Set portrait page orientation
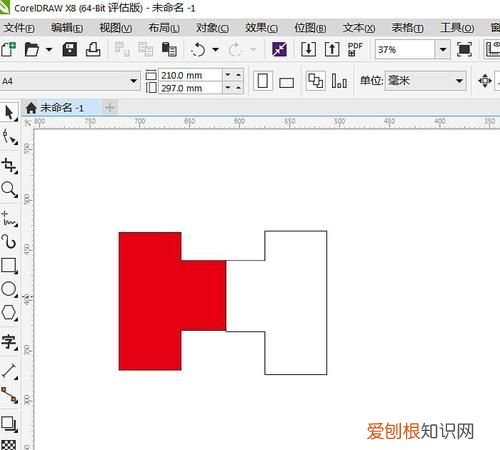Screen dimensions: 500x450 263,81
